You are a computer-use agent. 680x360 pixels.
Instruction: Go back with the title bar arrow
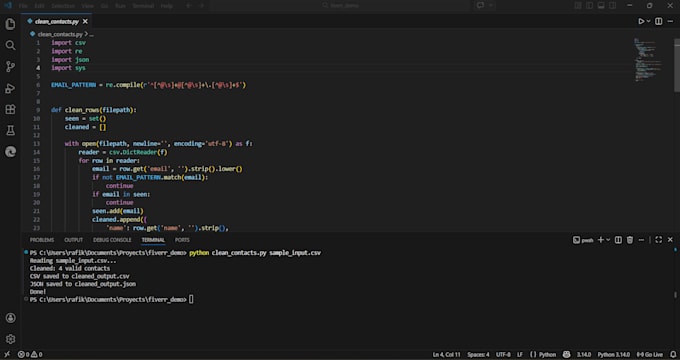(189, 6)
